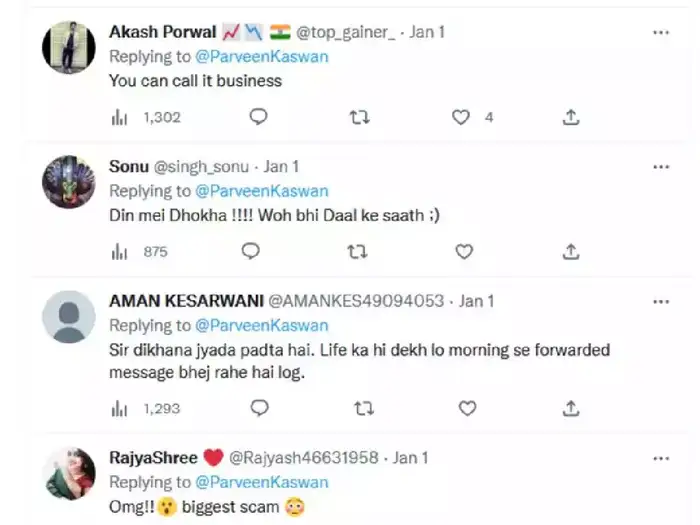
Task: Open more options for AMAN KESARWANI's tweet
Action: [661, 301]
